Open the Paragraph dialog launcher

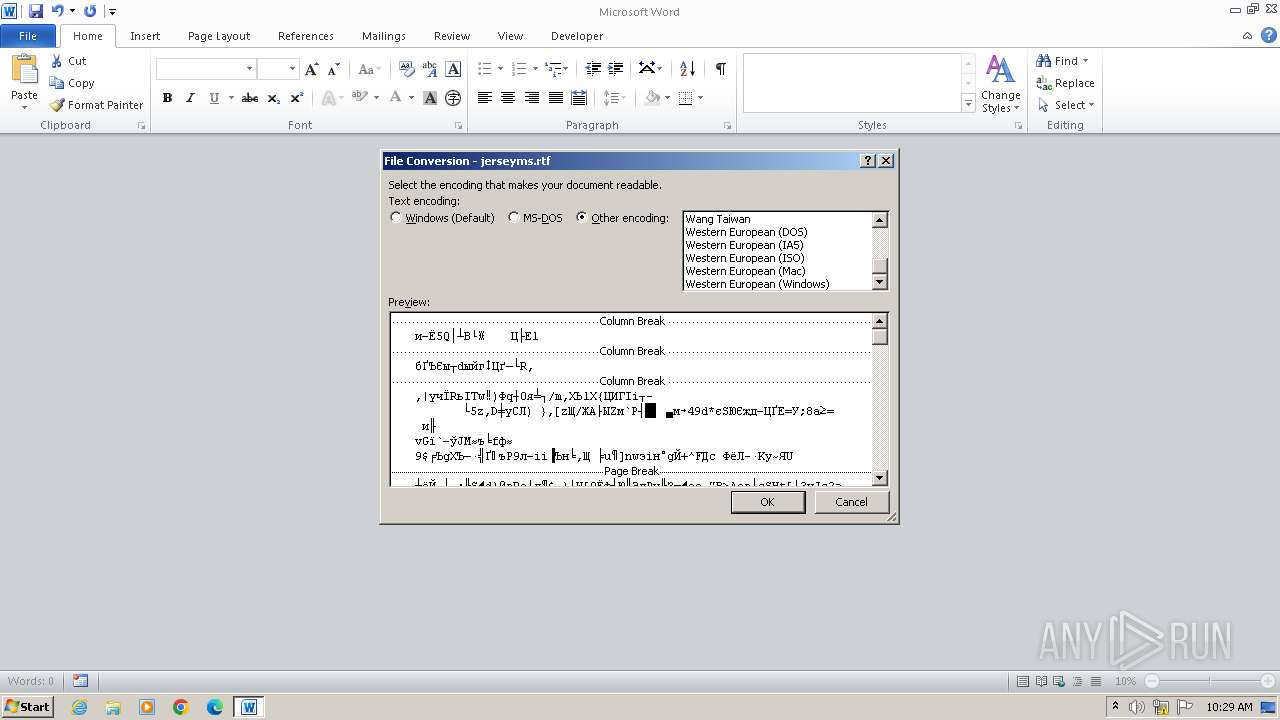tap(727, 126)
